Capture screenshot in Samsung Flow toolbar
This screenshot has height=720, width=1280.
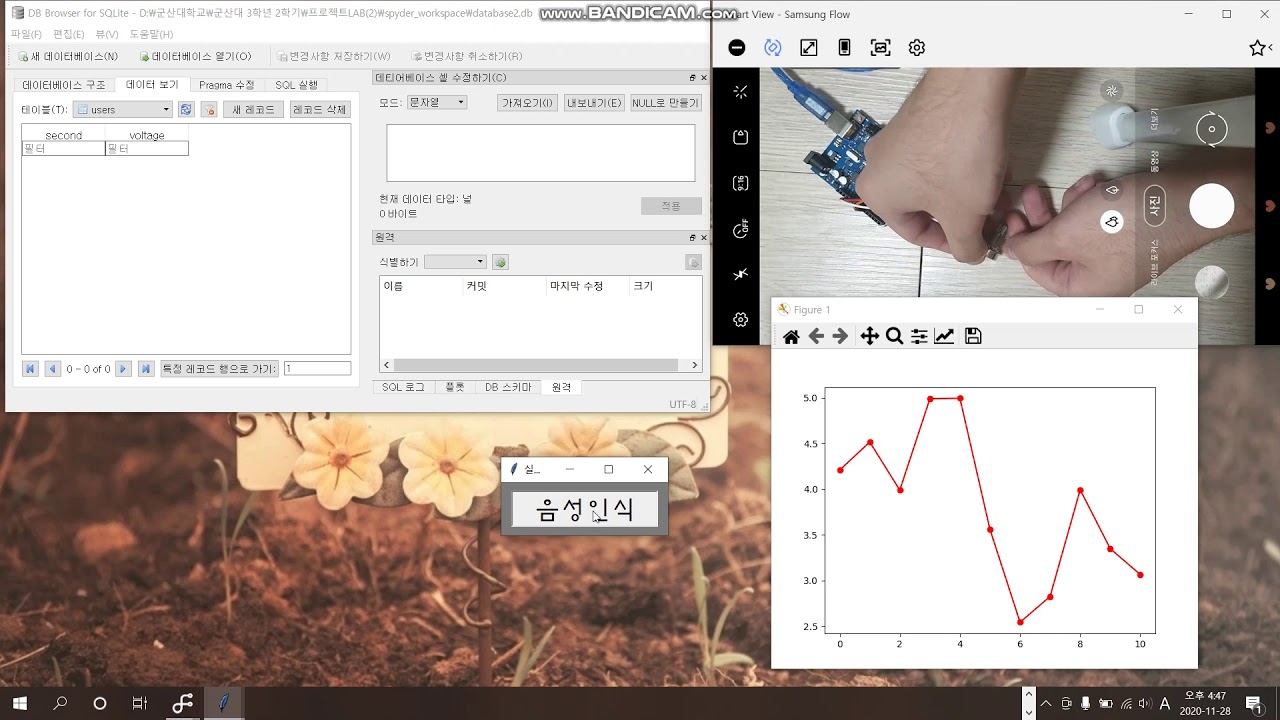pos(880,48)
